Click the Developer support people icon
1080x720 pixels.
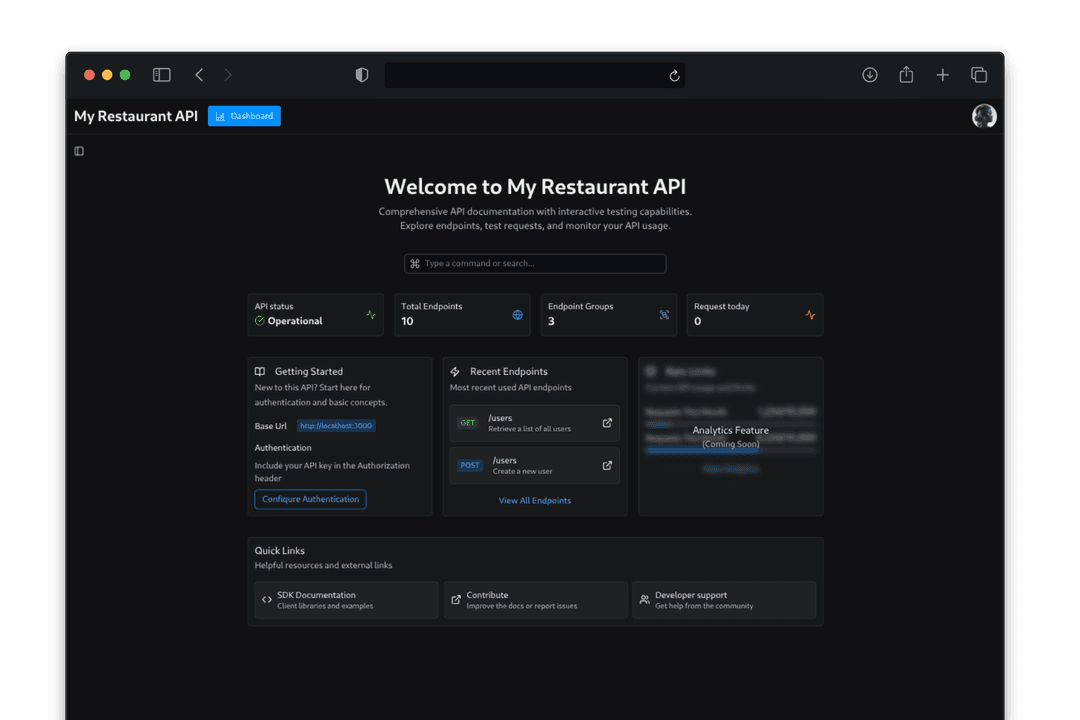coord(644,600)
